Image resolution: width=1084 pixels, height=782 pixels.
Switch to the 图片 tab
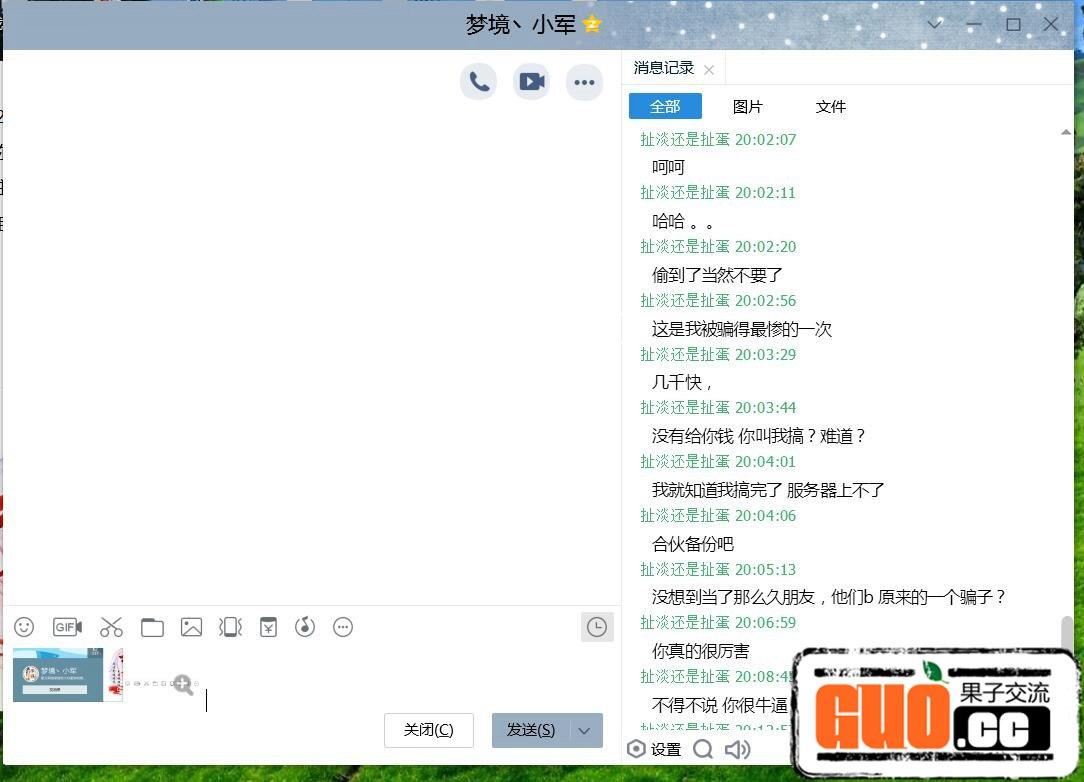coord(747,106)
